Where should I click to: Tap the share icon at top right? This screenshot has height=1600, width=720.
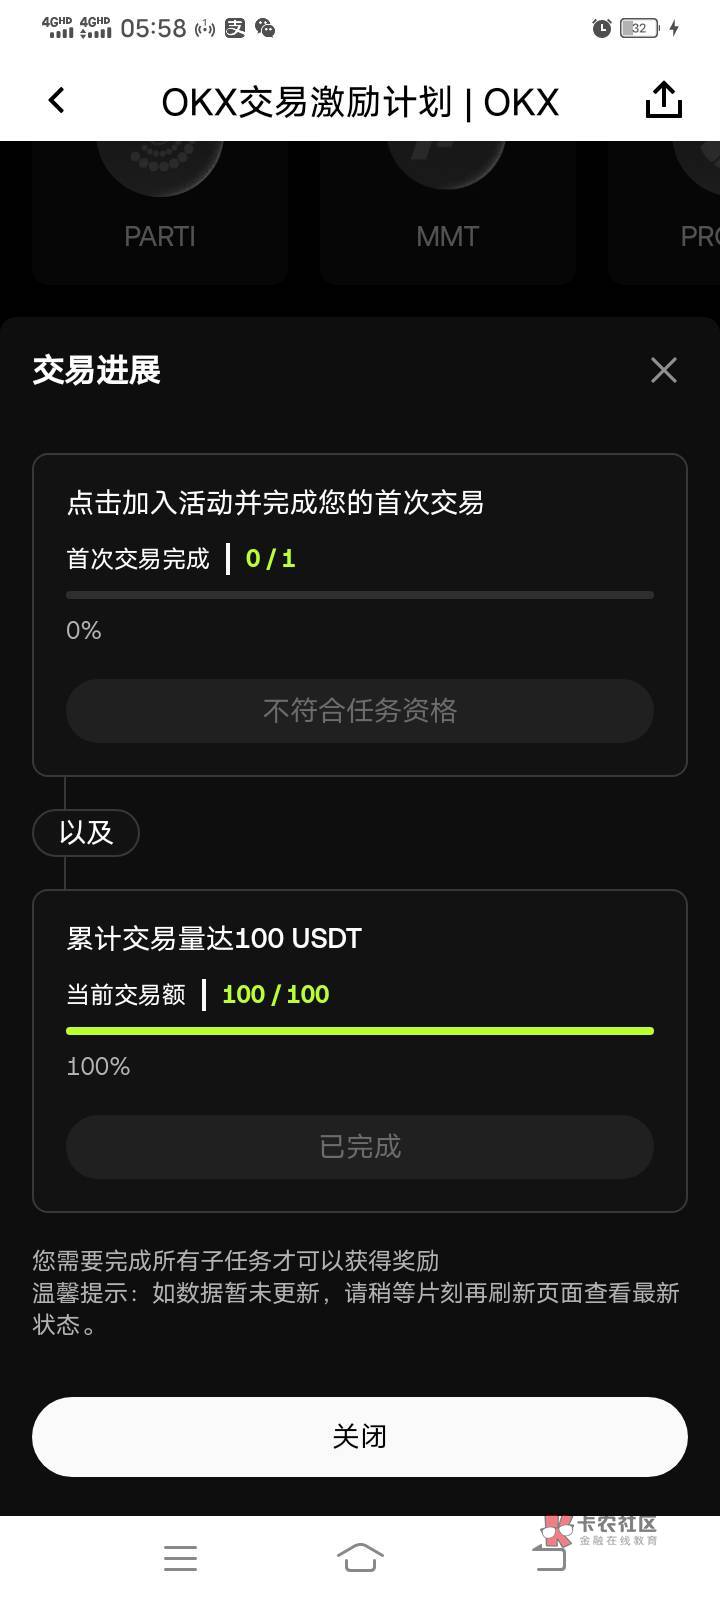(x=663, y=100)
